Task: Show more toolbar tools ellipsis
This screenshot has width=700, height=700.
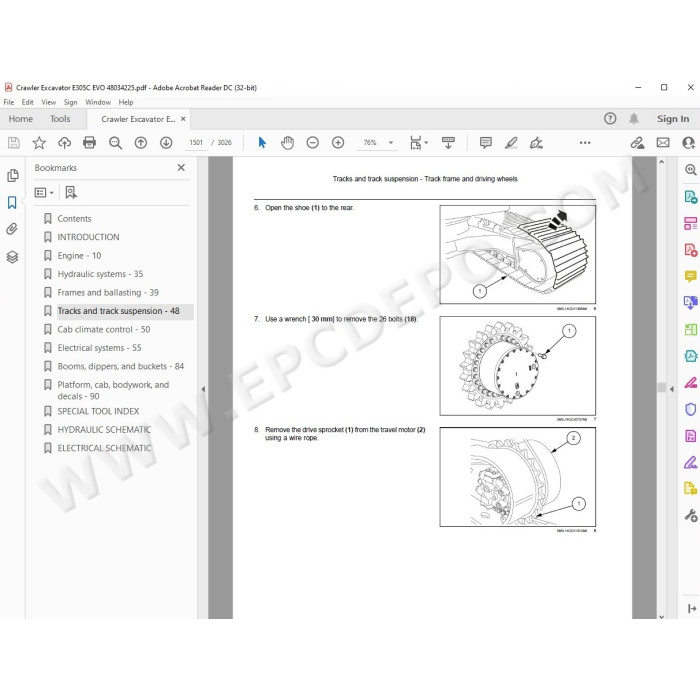Action: [x=585, y=143]
